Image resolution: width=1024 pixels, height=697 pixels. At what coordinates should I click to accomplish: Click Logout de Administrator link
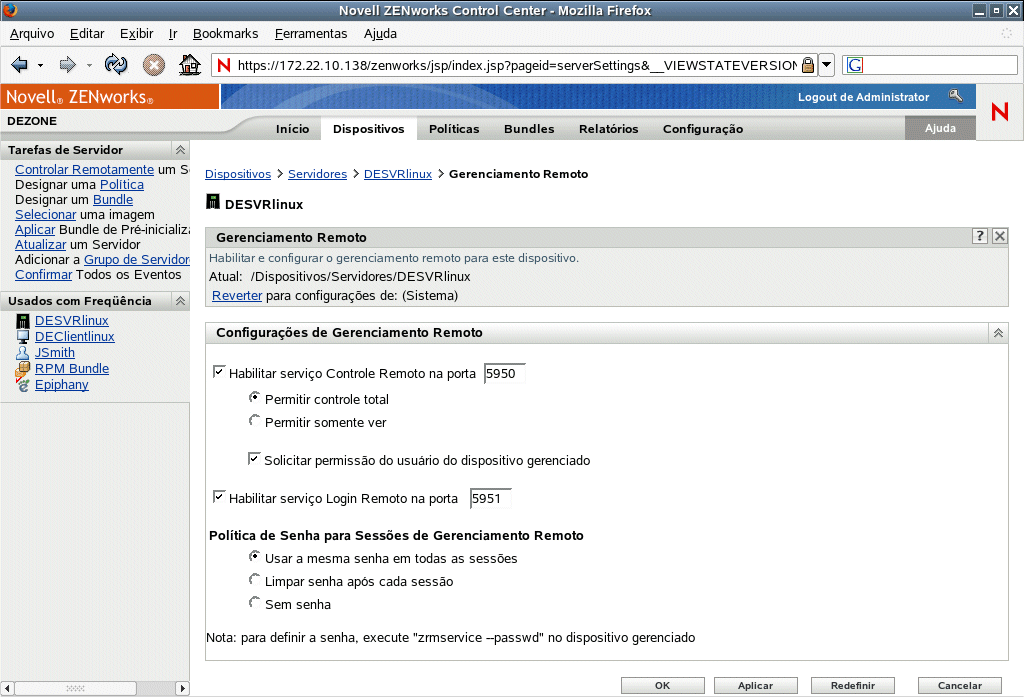863,97
